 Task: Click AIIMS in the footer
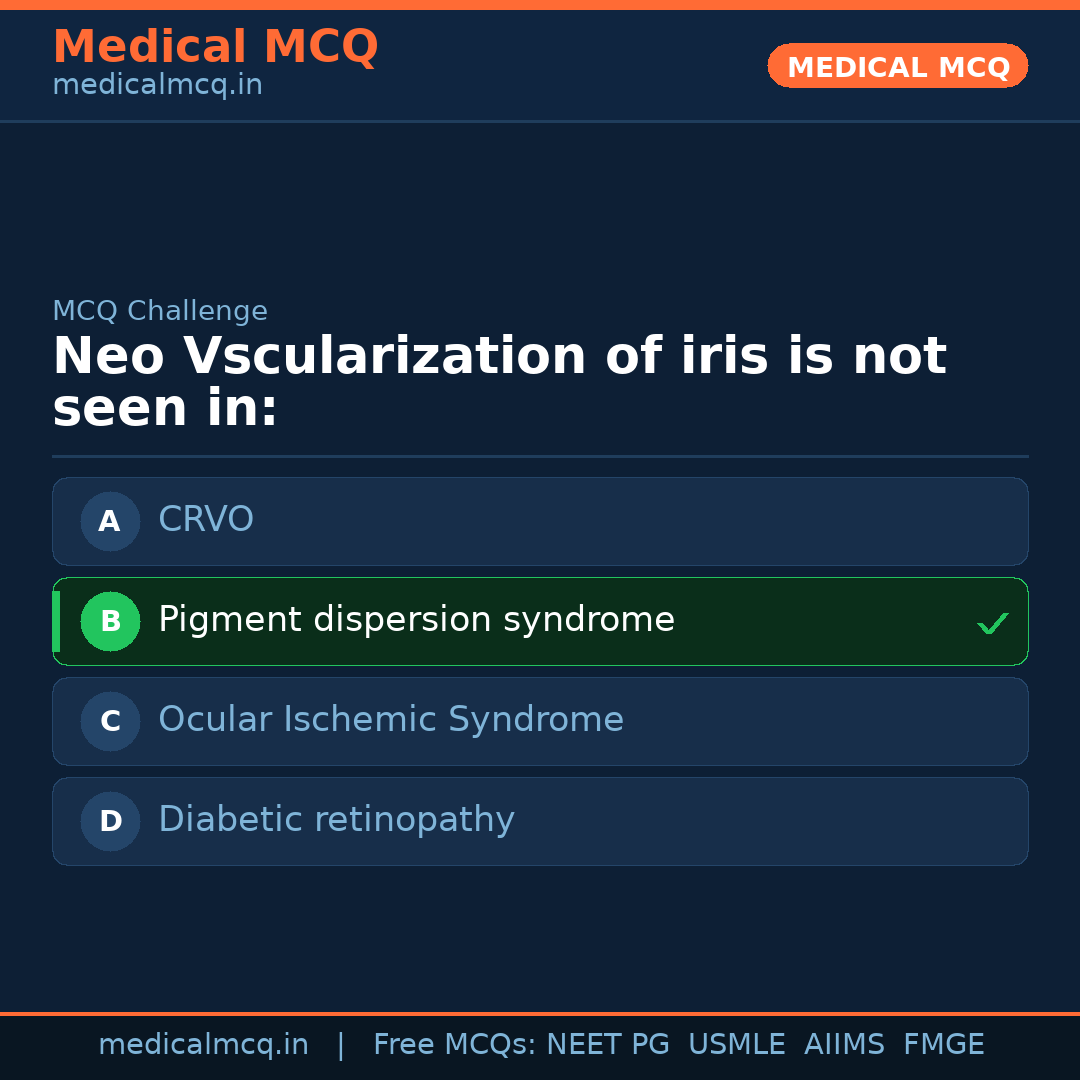(x=844, y=1045)
